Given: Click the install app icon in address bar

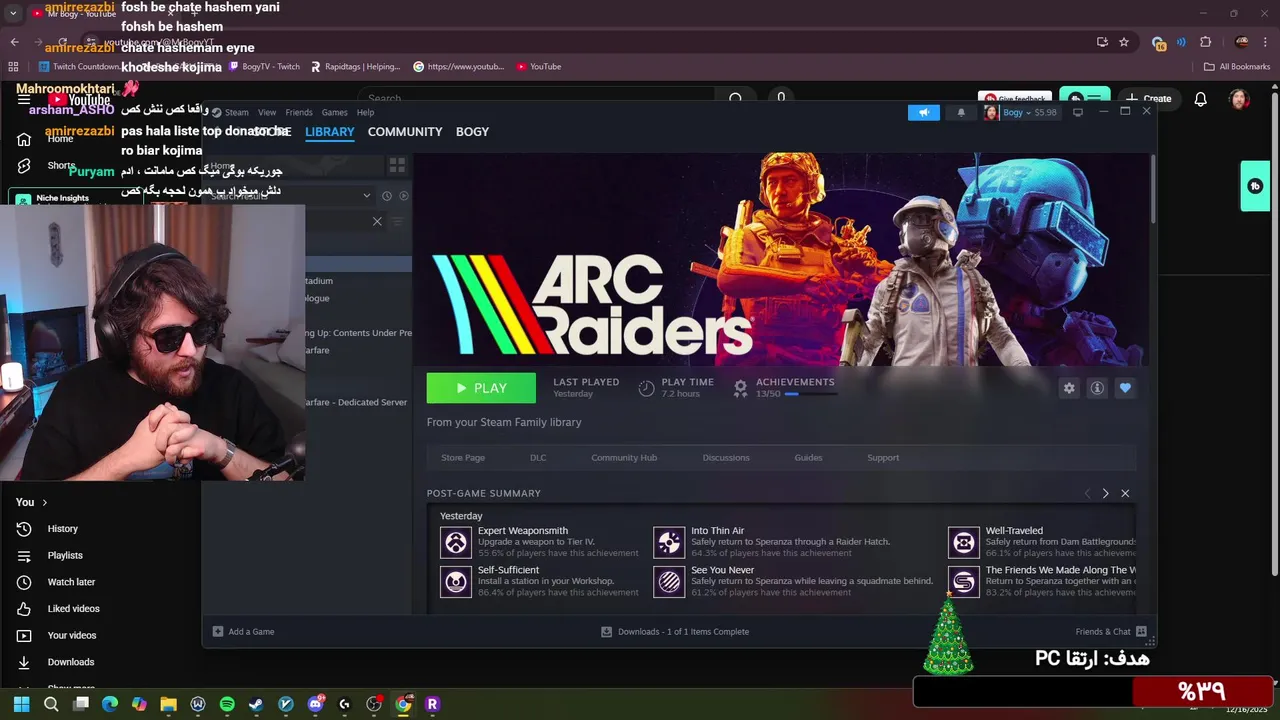Looking at the screenshot, I should click(x=1102, y=42).
